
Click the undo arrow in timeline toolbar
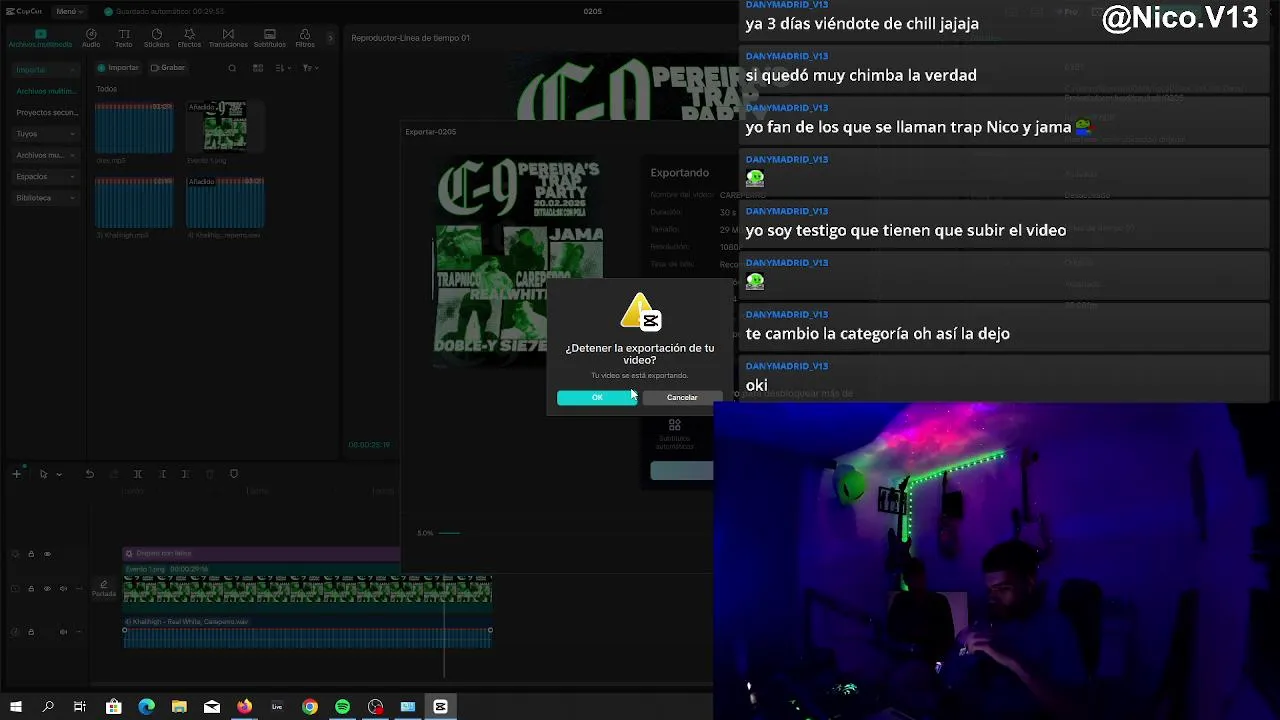89,474
